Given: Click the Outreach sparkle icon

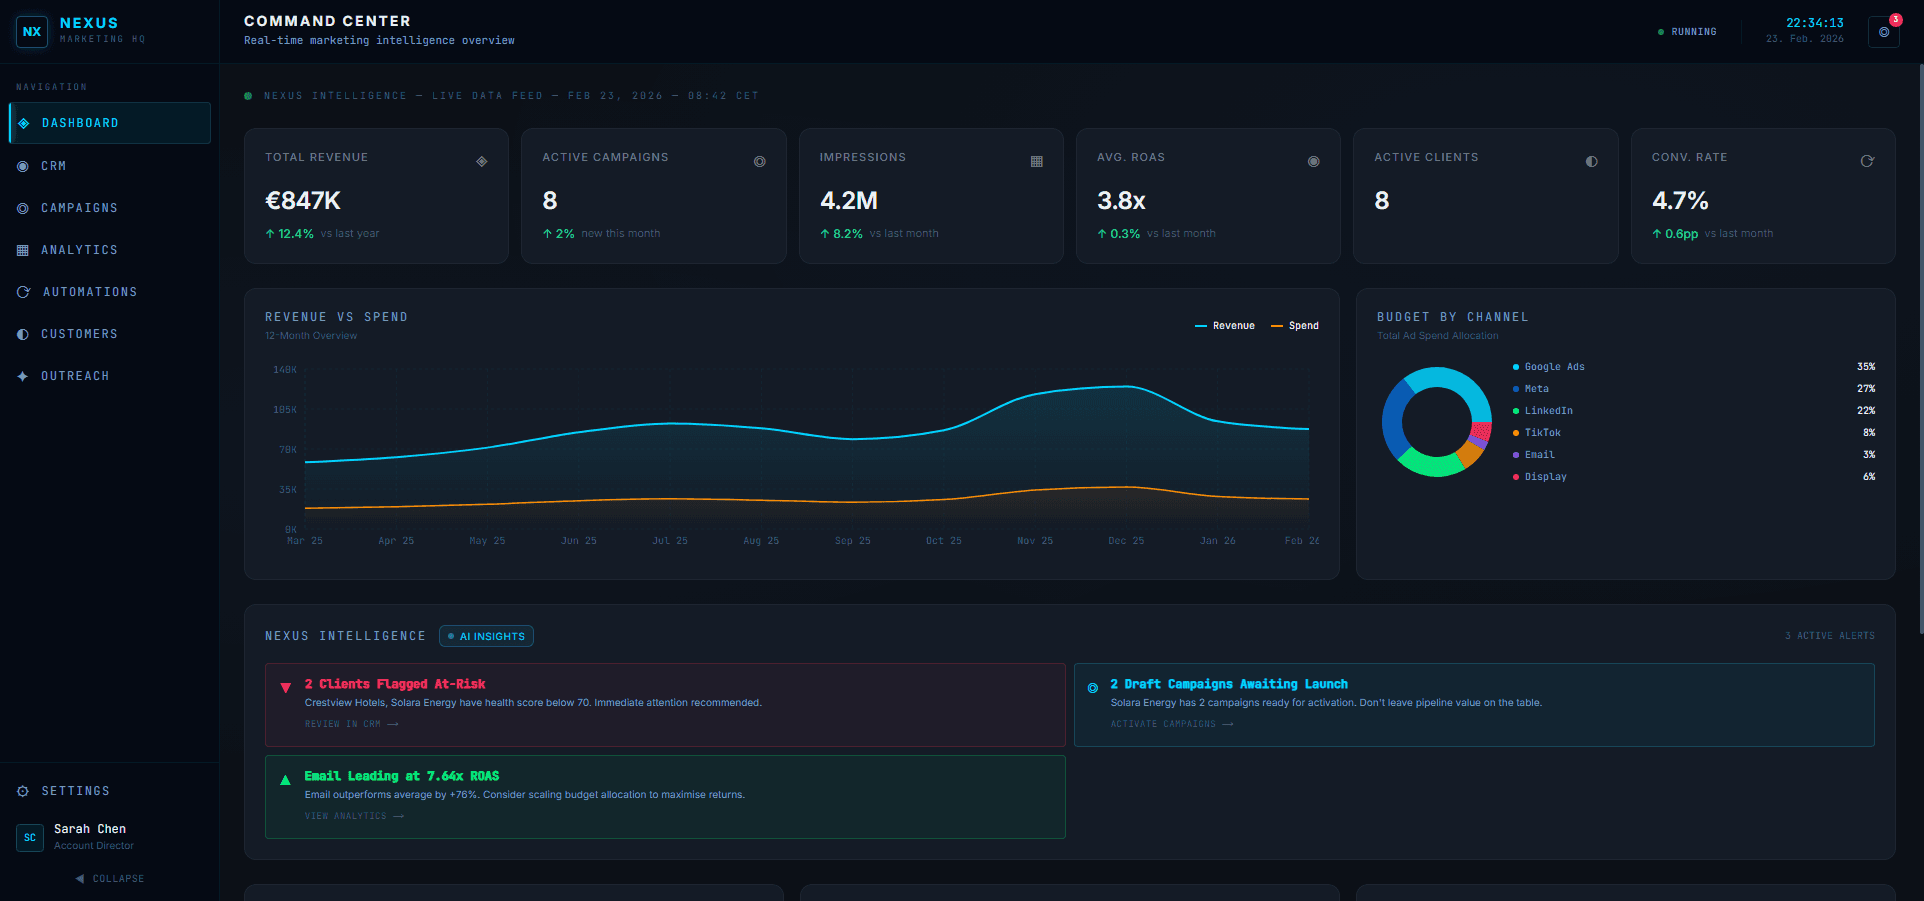Looking at the screenshot, I should click(x=22, y=375).
